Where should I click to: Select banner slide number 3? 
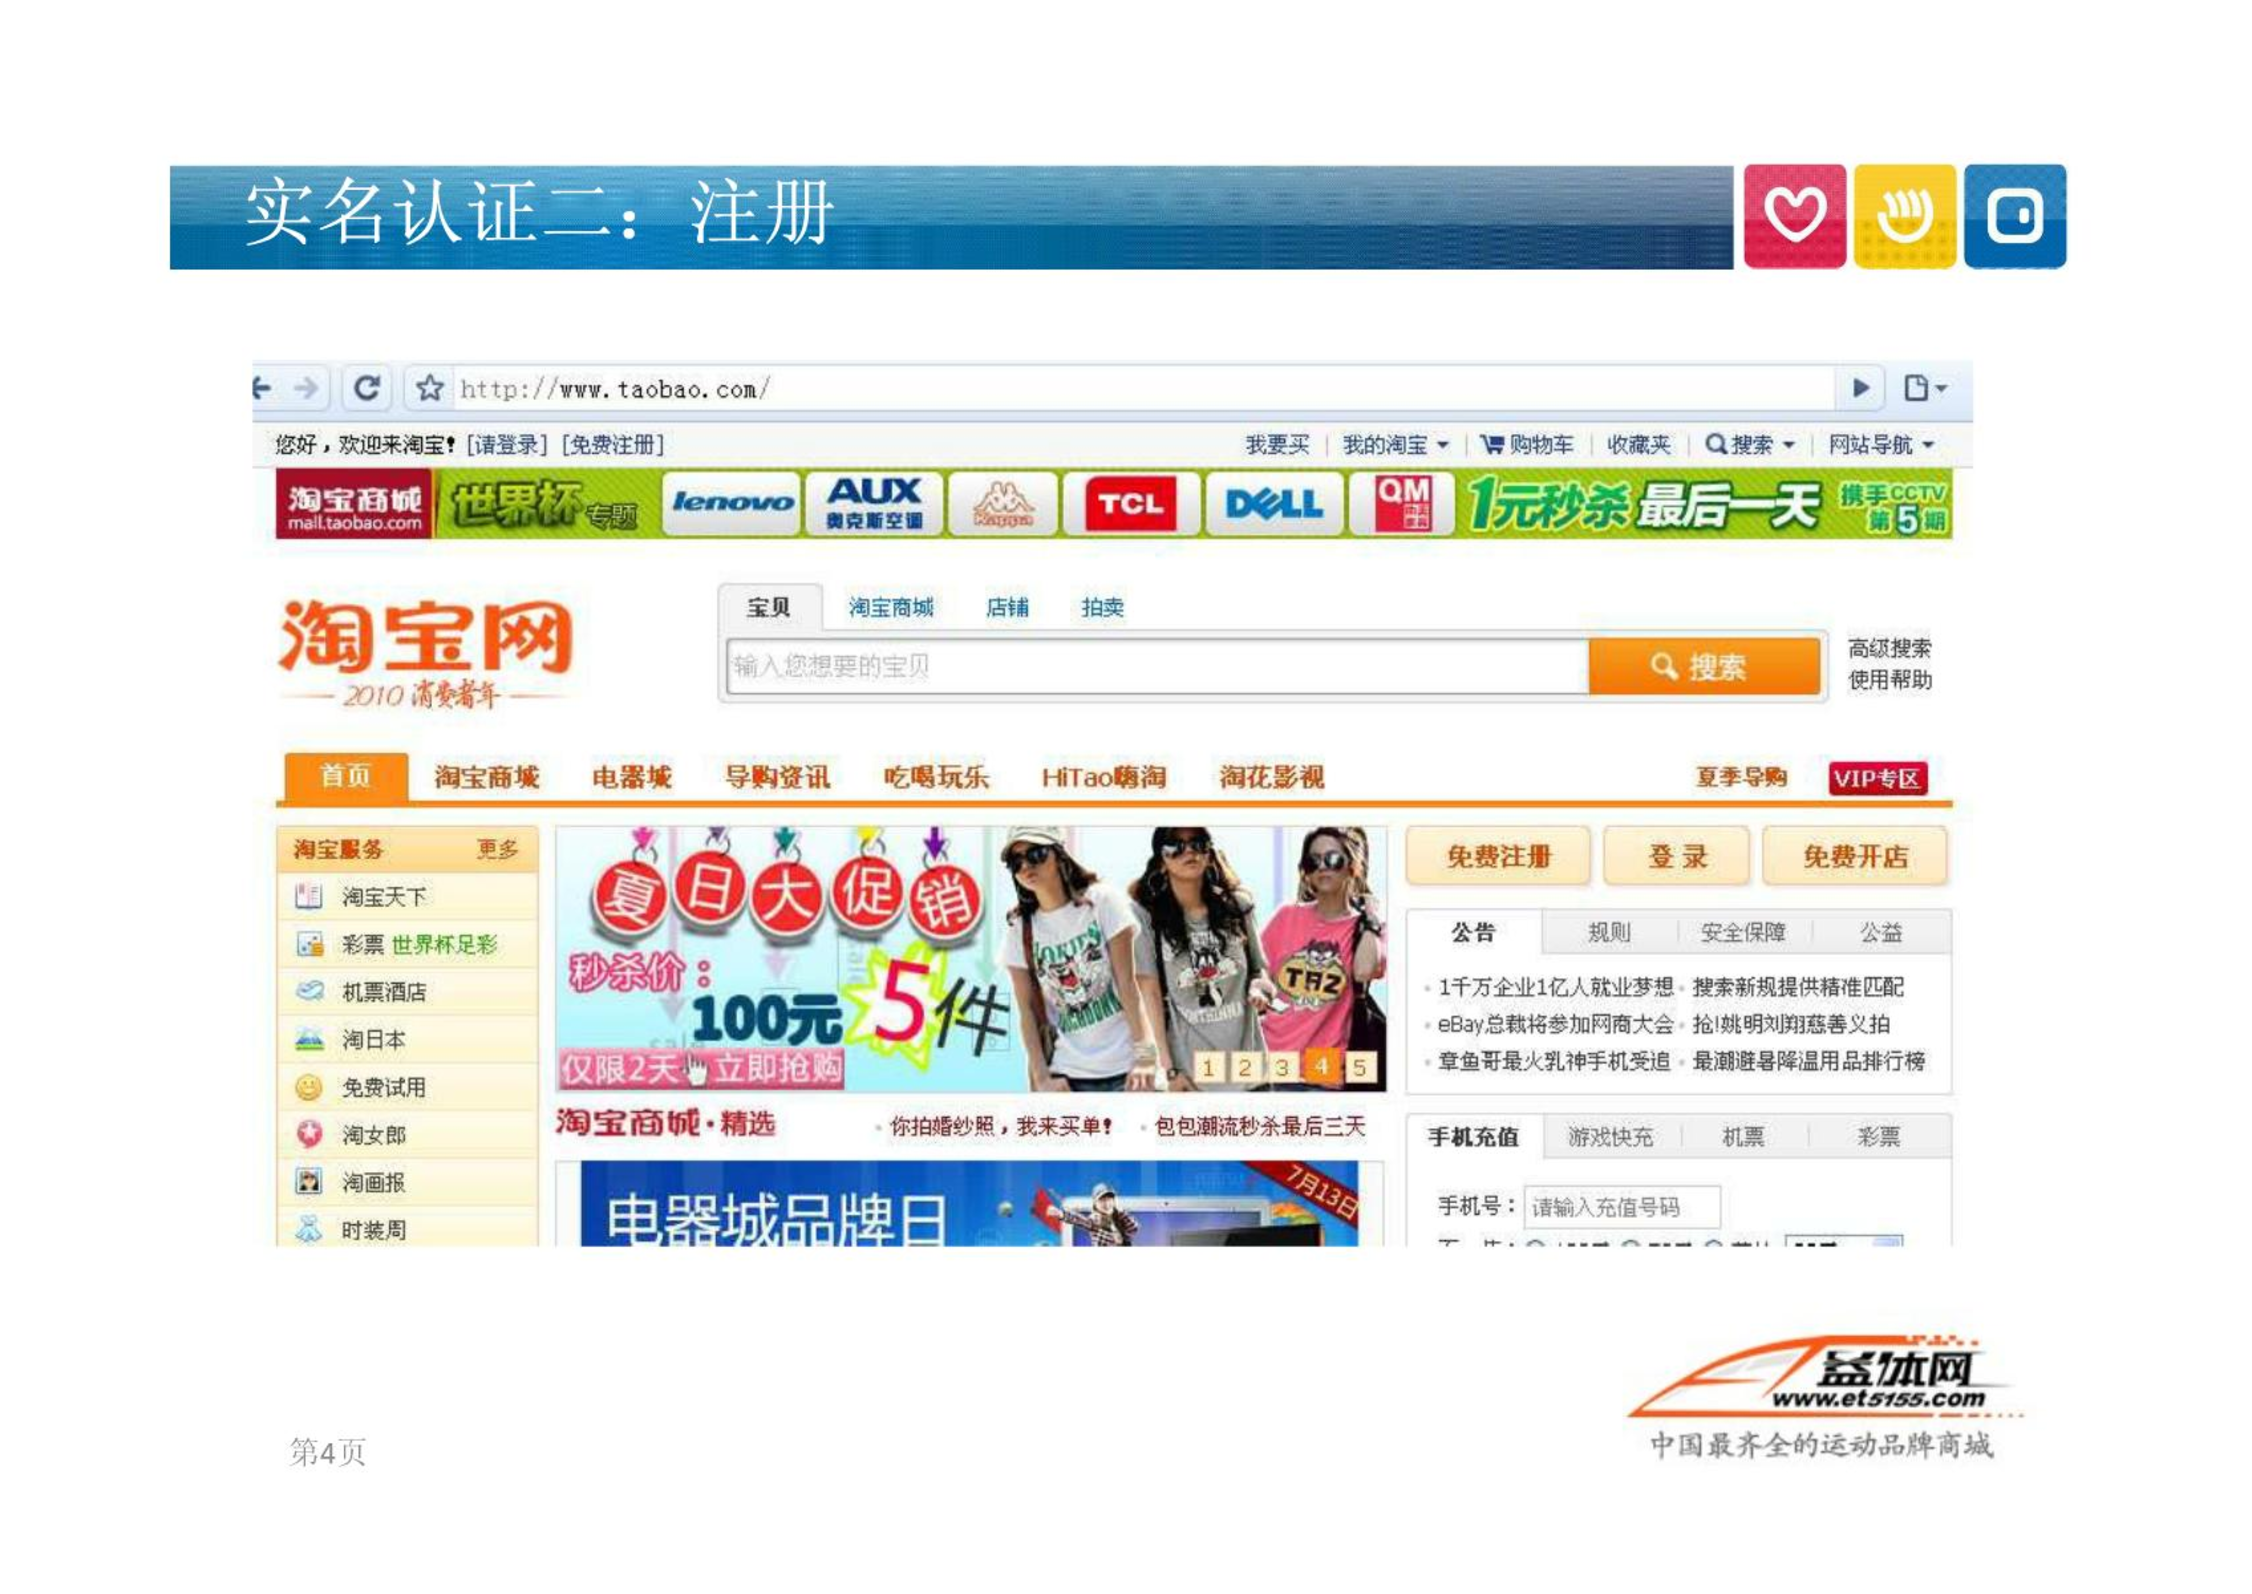point(1282,1068)
